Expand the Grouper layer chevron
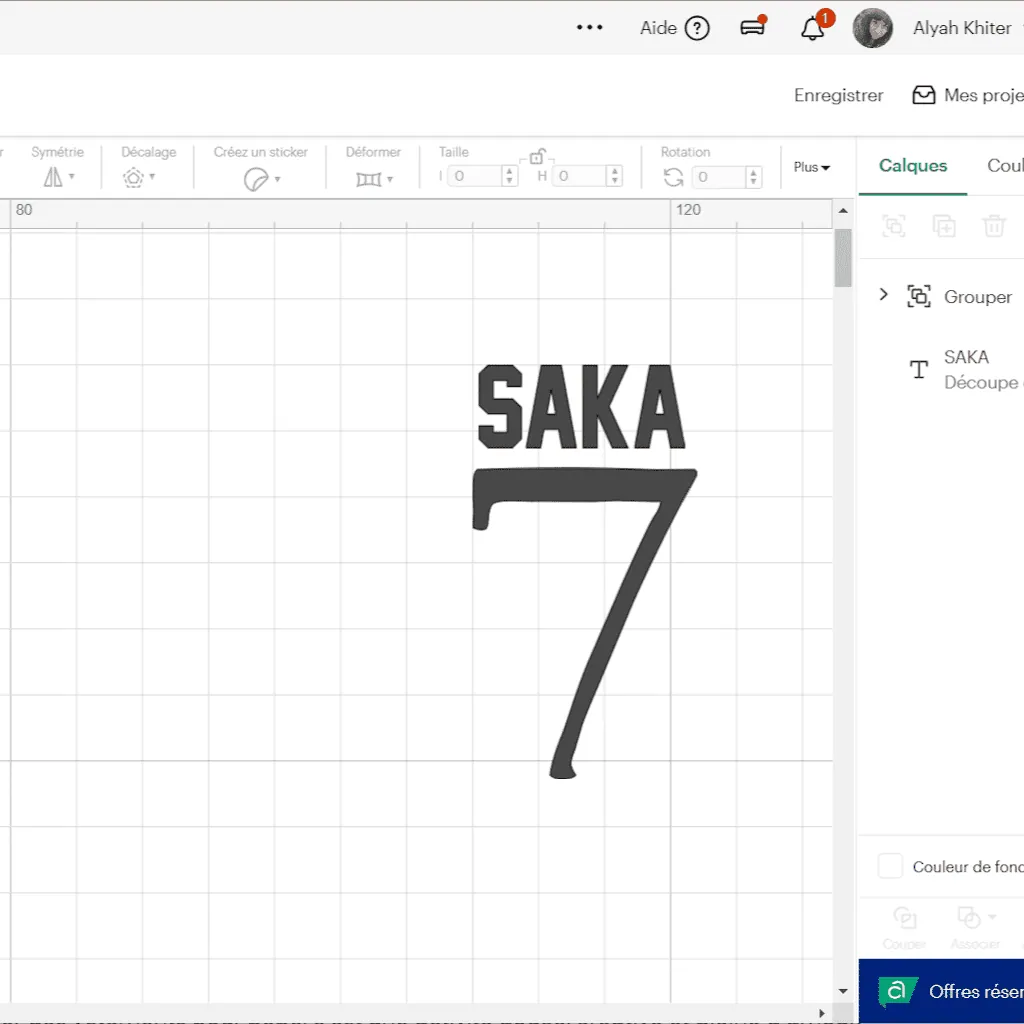 pyautogui.click(x=884, y=295)
